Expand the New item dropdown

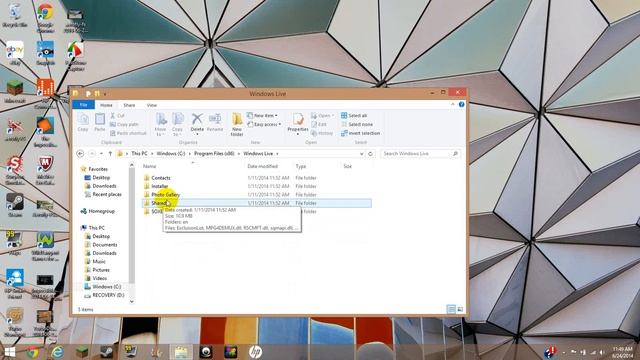[262, 116]
